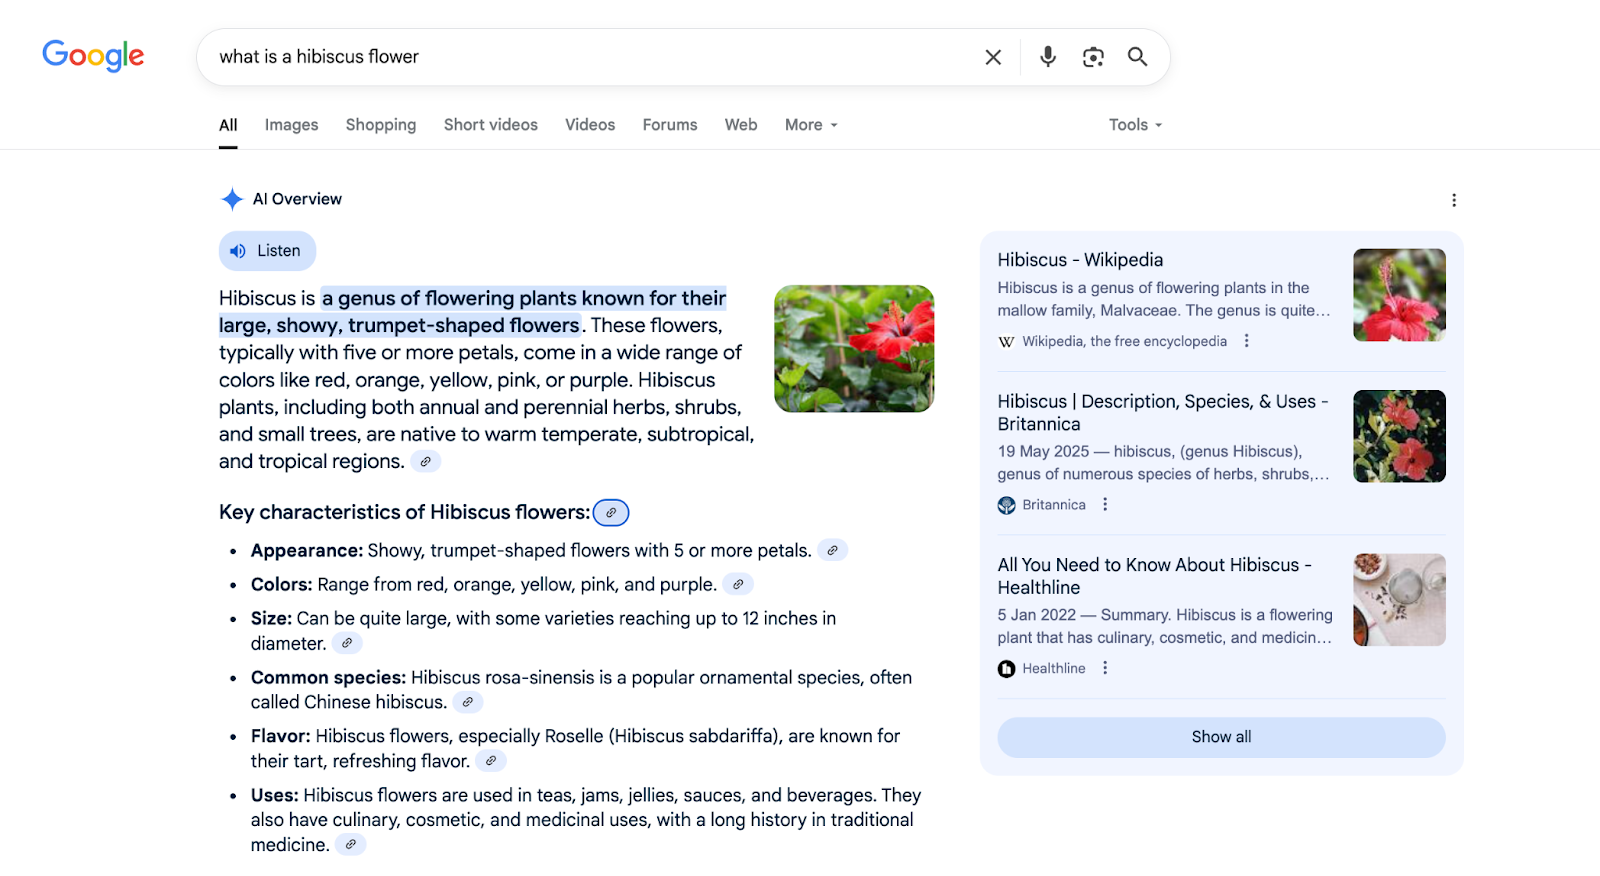Open more options for Britannica result
1600x876 pixels.
point(1105,505)
